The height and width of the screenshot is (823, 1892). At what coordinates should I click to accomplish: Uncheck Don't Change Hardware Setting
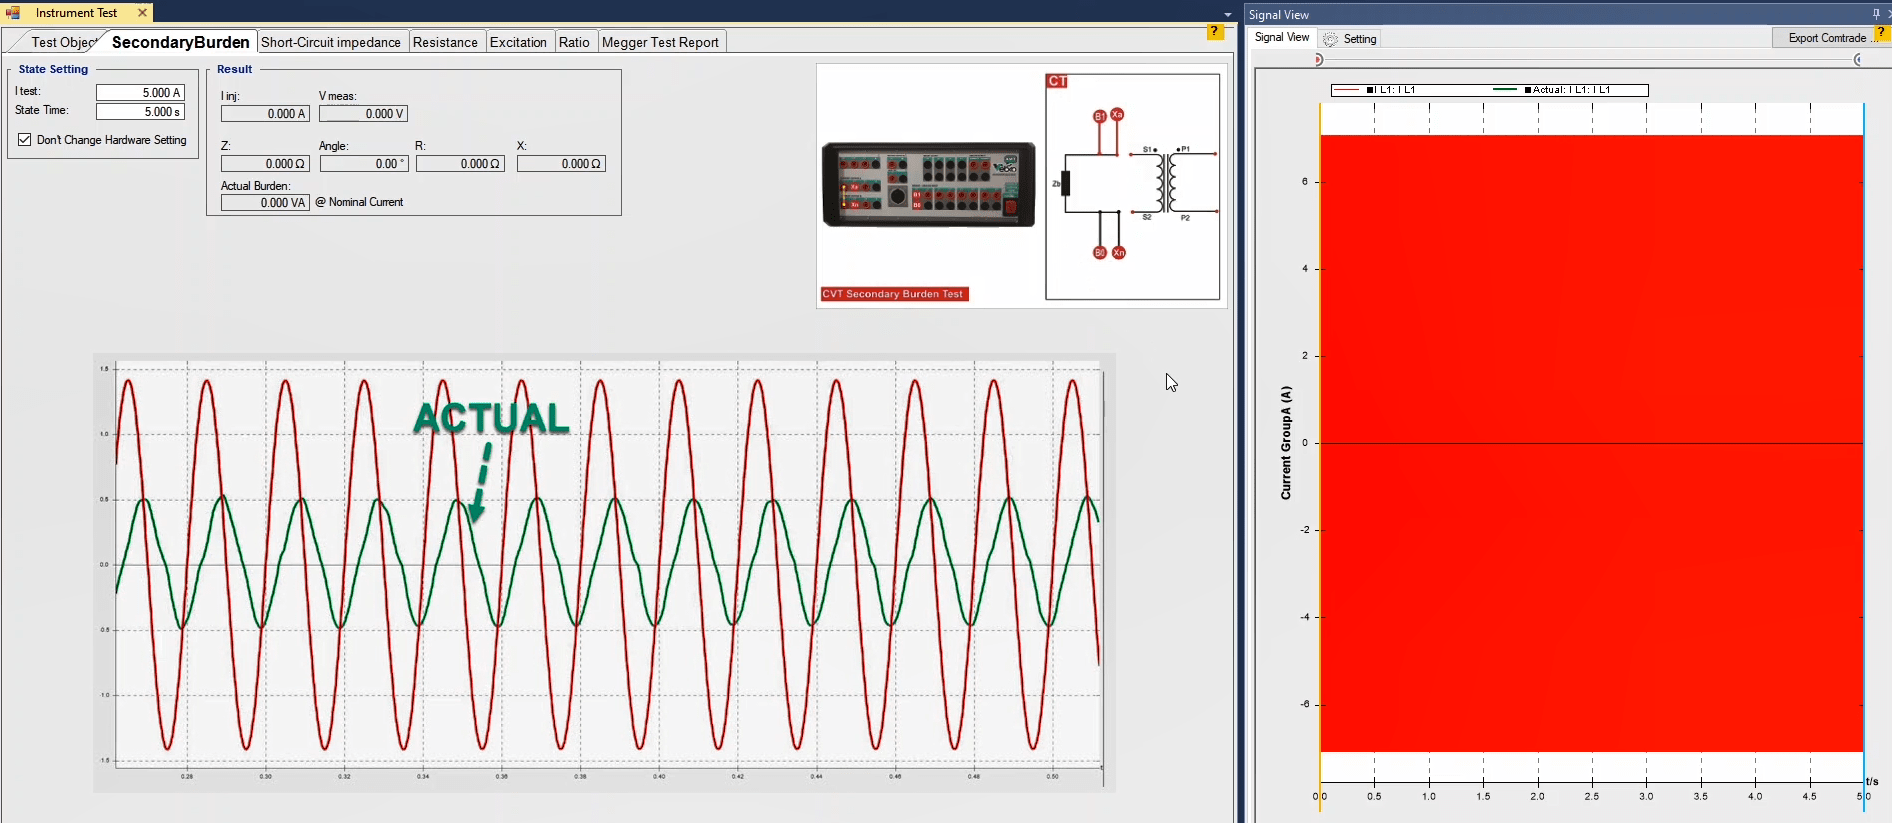pos(25,140)
